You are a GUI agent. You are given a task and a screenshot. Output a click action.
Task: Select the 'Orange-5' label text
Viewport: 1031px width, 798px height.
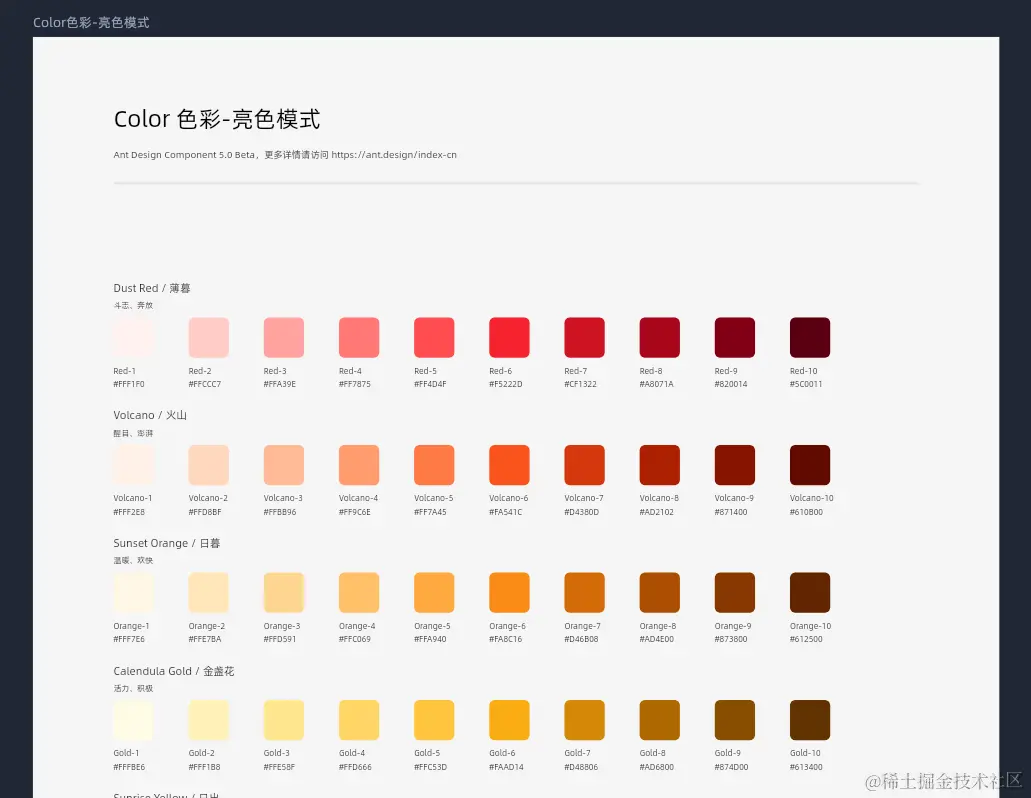click(432, 626)
